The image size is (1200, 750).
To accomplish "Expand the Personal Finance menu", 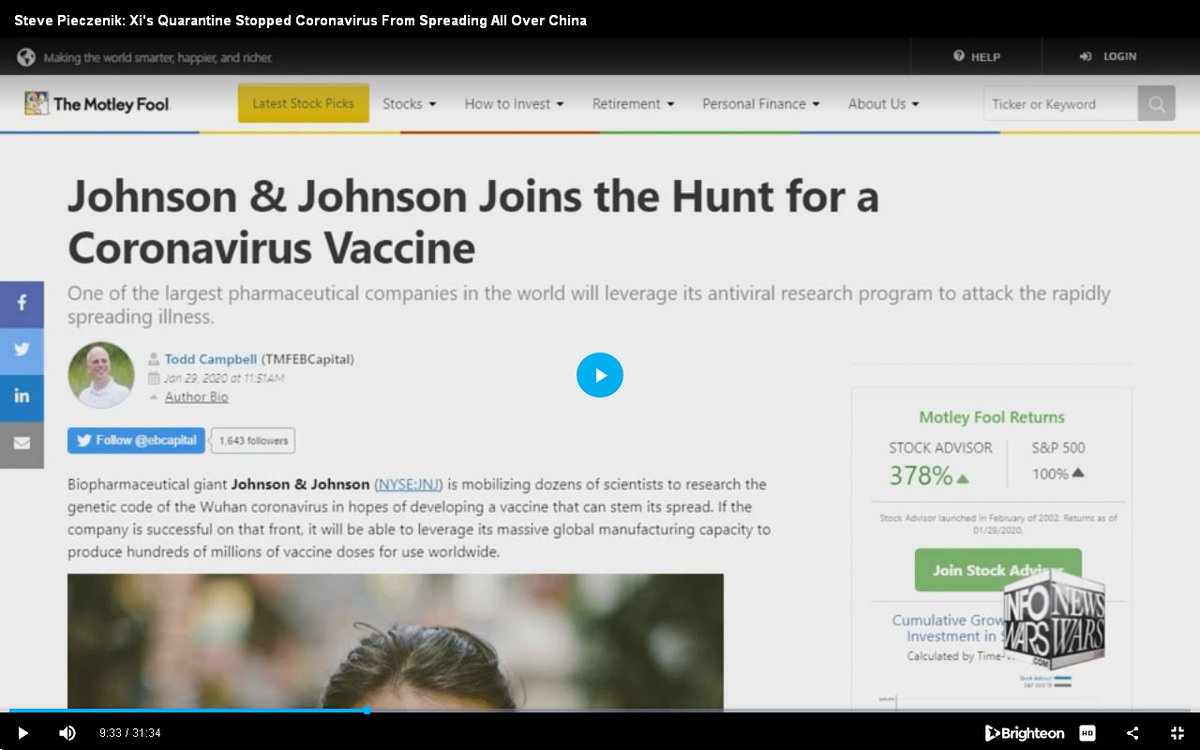I will click(x=761, y=104).
